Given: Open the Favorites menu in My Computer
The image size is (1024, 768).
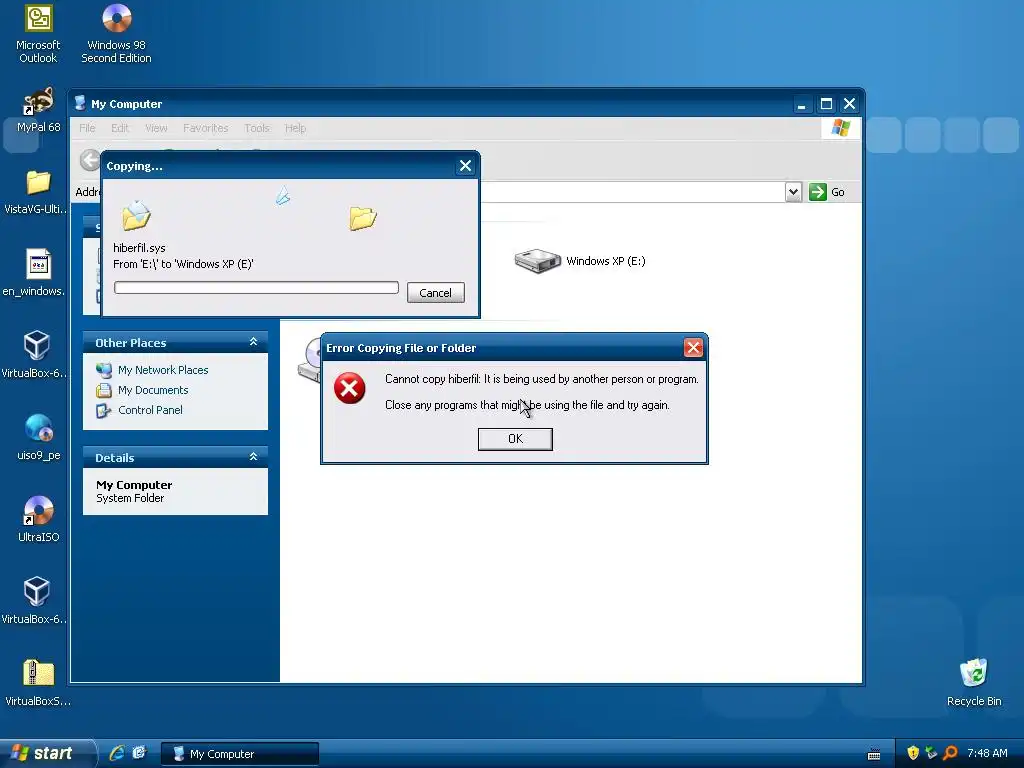Looking at the screenshot, I should pyautogui.click(x=206, y=128).
